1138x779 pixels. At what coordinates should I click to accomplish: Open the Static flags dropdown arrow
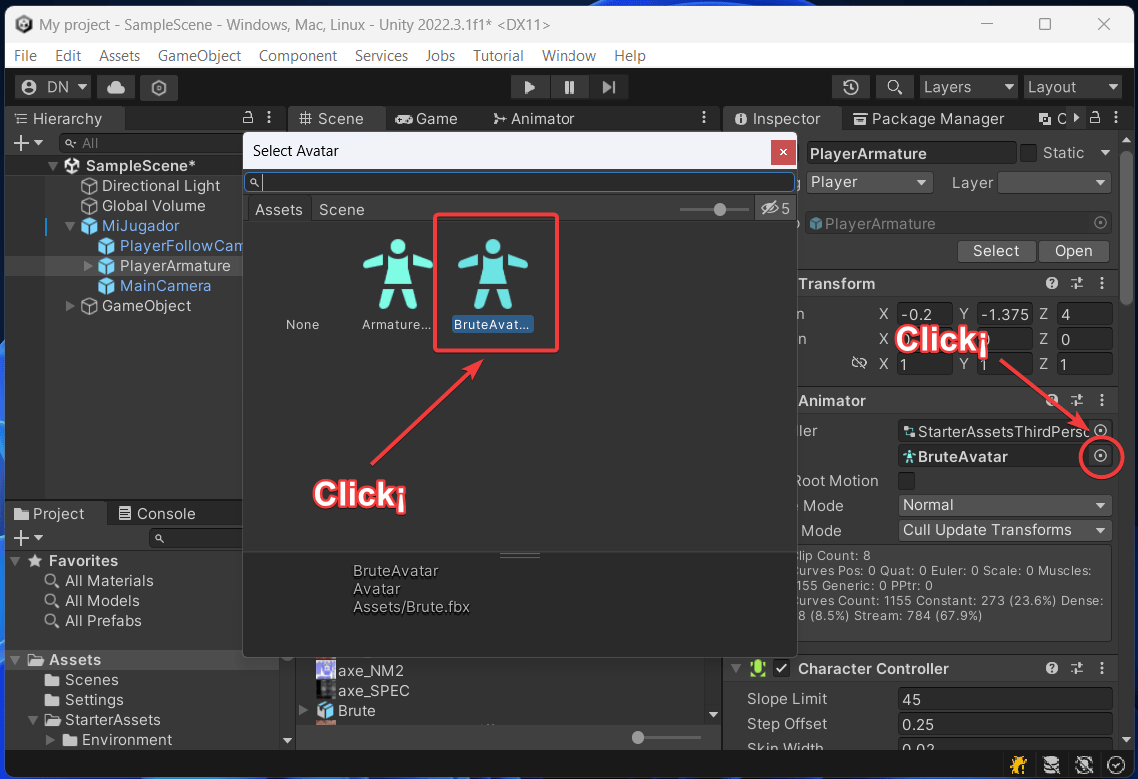(1105, 153)
